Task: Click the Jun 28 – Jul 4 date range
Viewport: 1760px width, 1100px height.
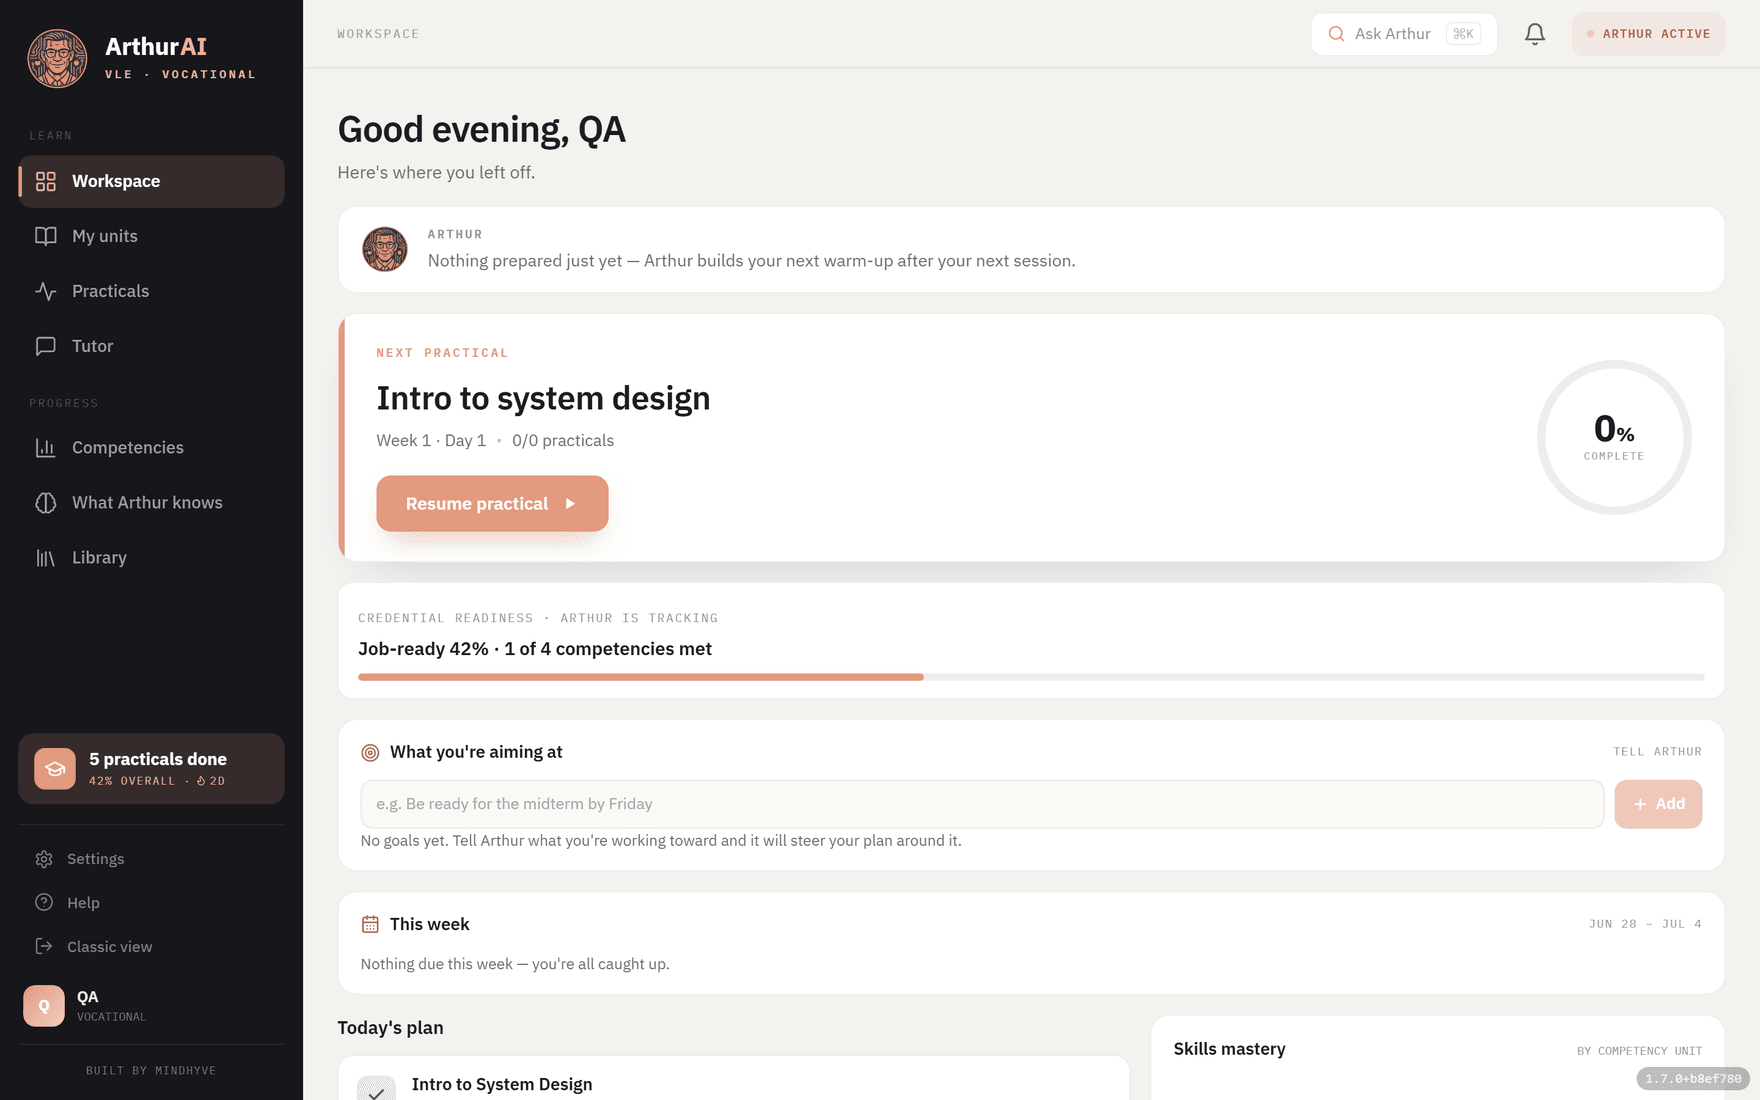Action: [x=1645, y=924]
